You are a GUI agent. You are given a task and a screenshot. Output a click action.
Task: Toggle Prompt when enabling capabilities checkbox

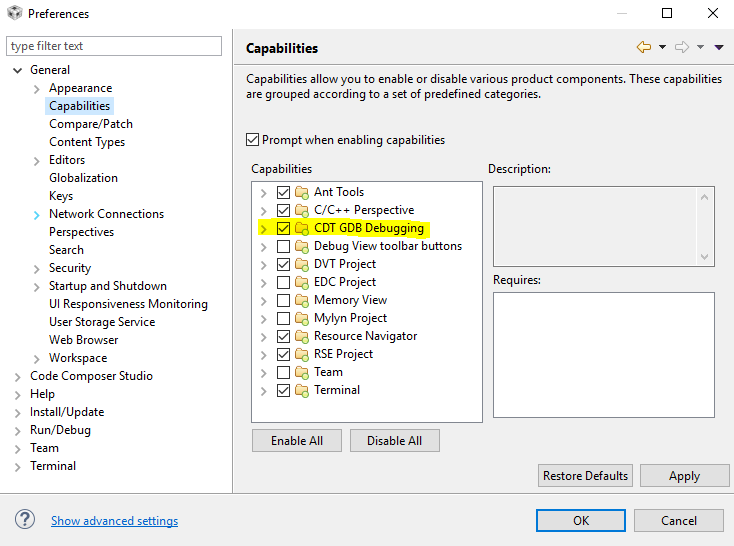pos(252,140)
